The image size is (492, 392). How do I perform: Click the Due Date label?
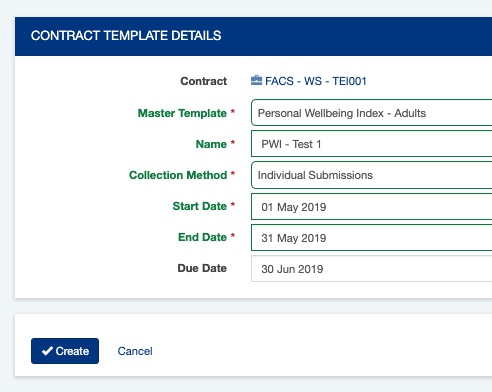tap(202, 268)
